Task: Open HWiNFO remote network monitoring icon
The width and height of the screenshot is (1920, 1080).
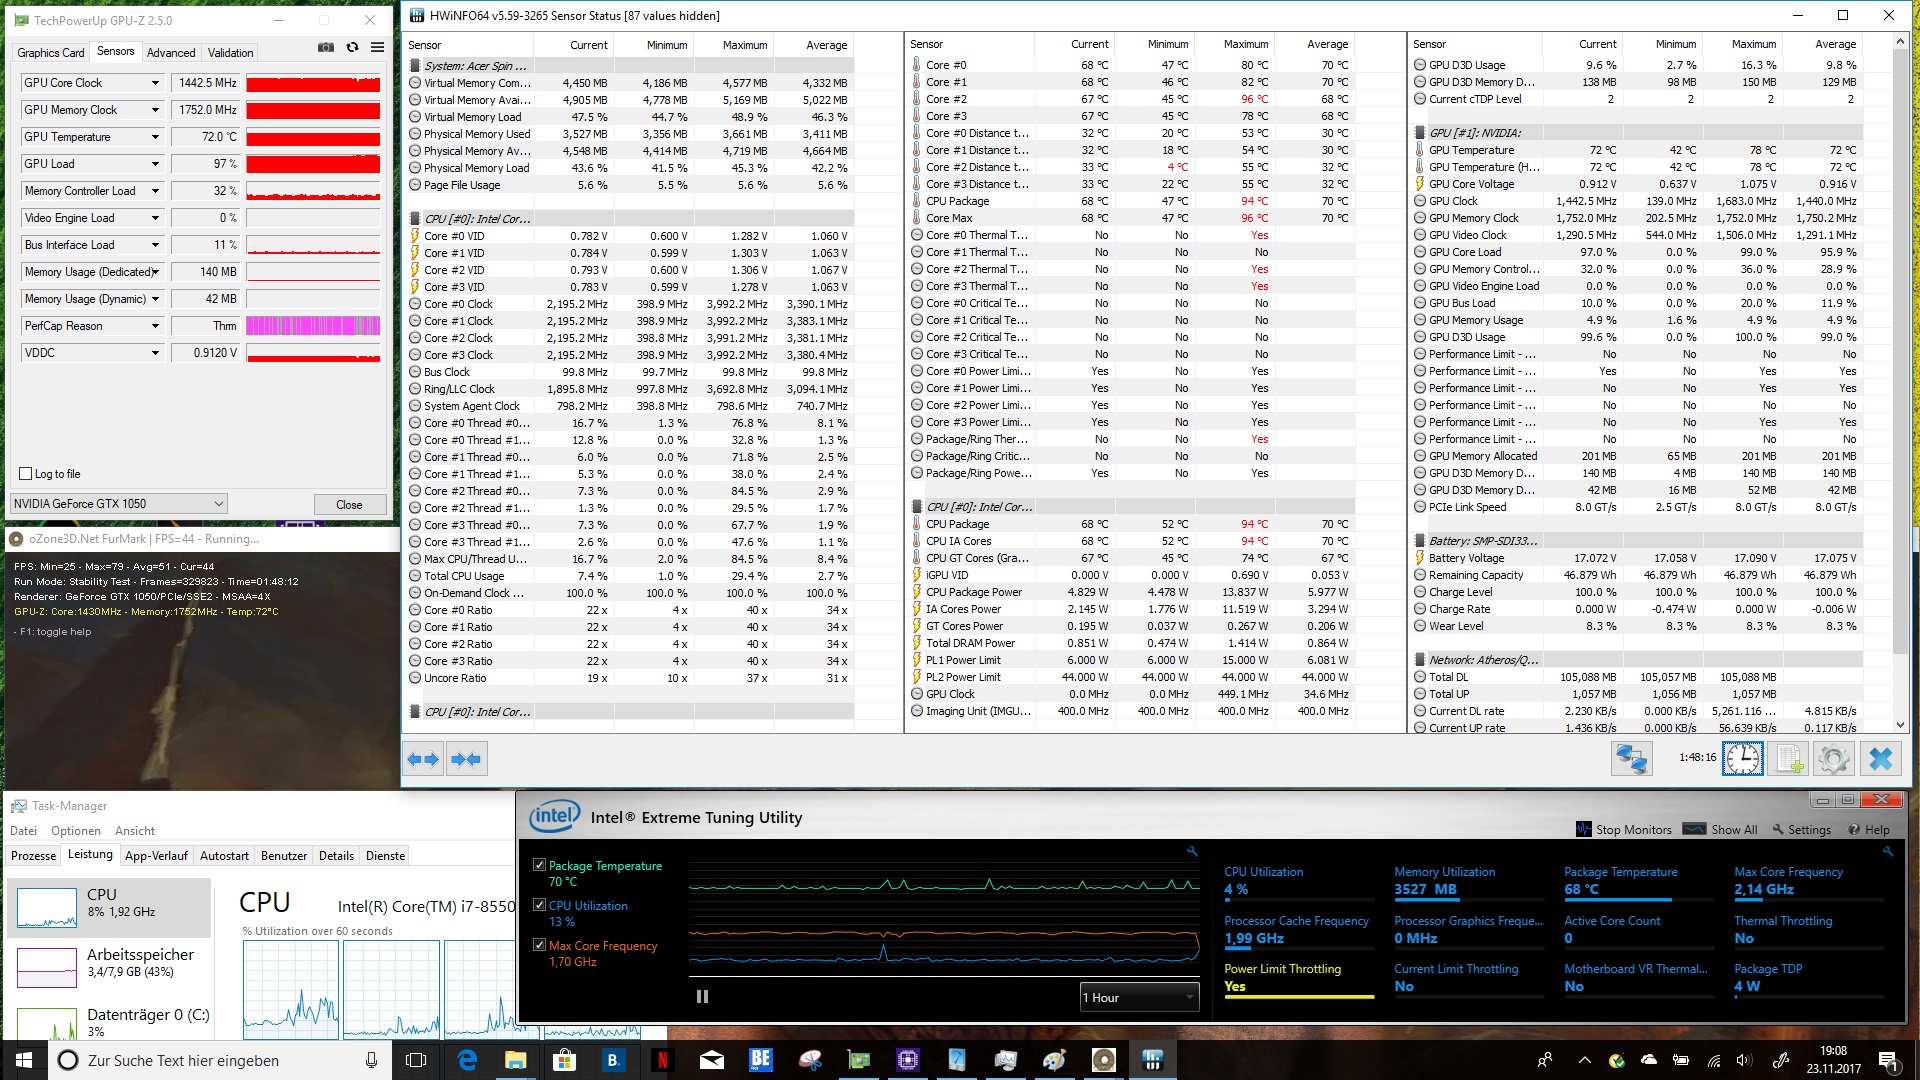Action: (1631, 759)
